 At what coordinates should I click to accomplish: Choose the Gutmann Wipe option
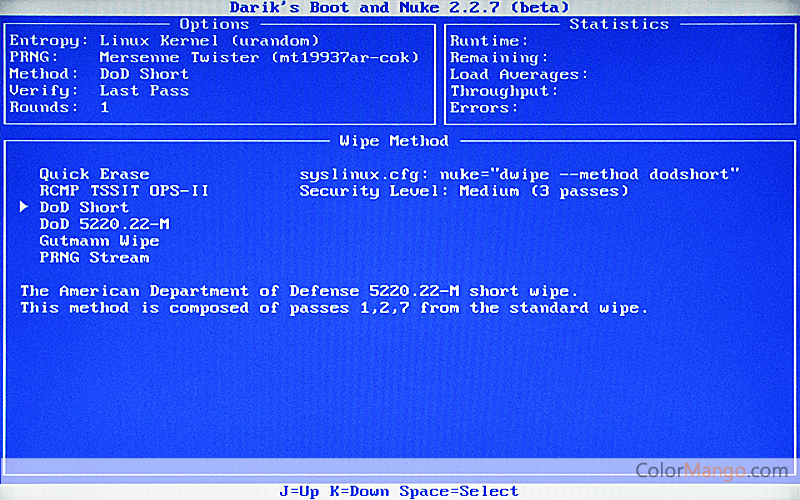pyautogui.click(x=99, y=241)
